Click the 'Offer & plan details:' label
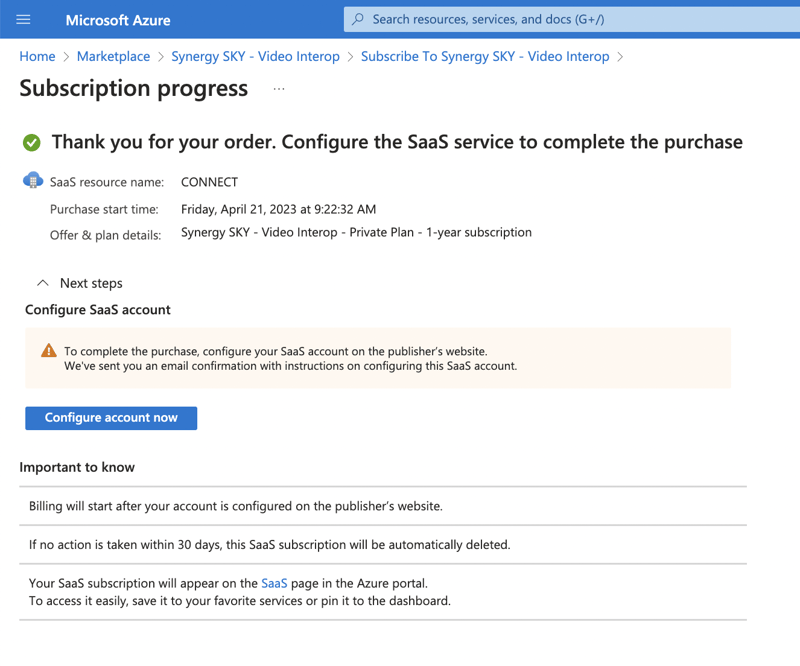800x666 pixels. [x=106, y=235]
